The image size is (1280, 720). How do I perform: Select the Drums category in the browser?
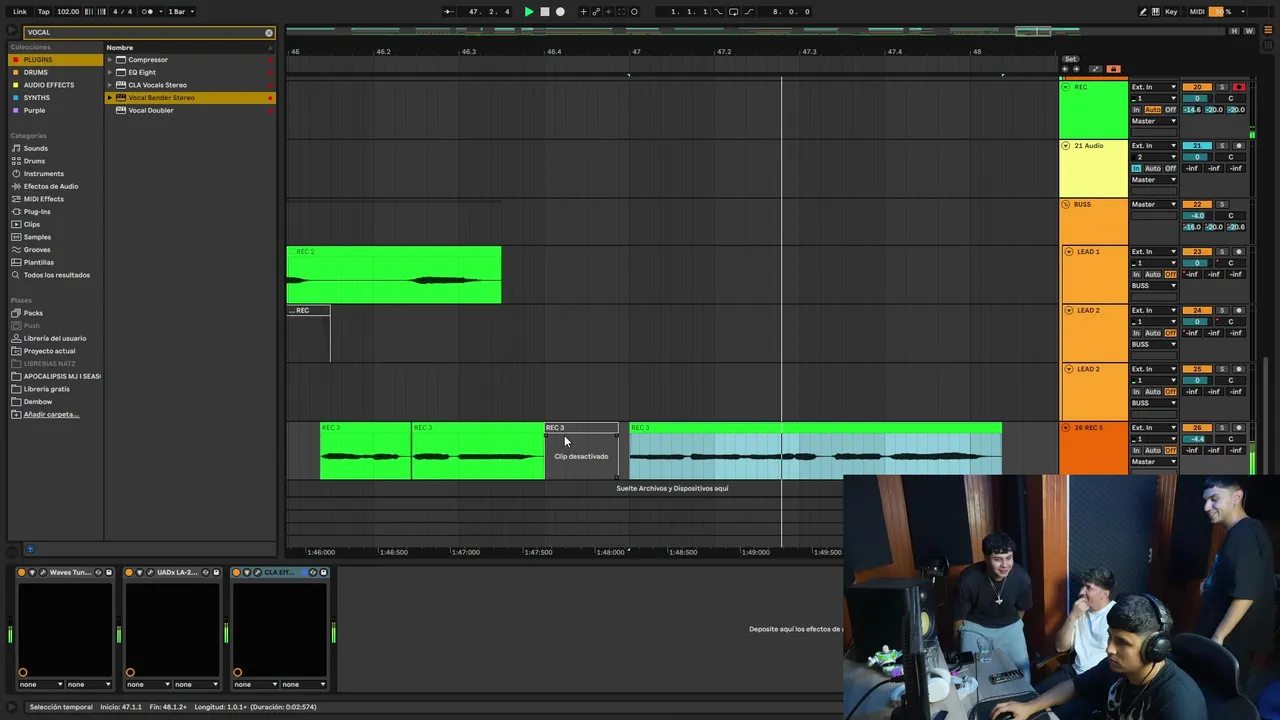click(34, 161)
